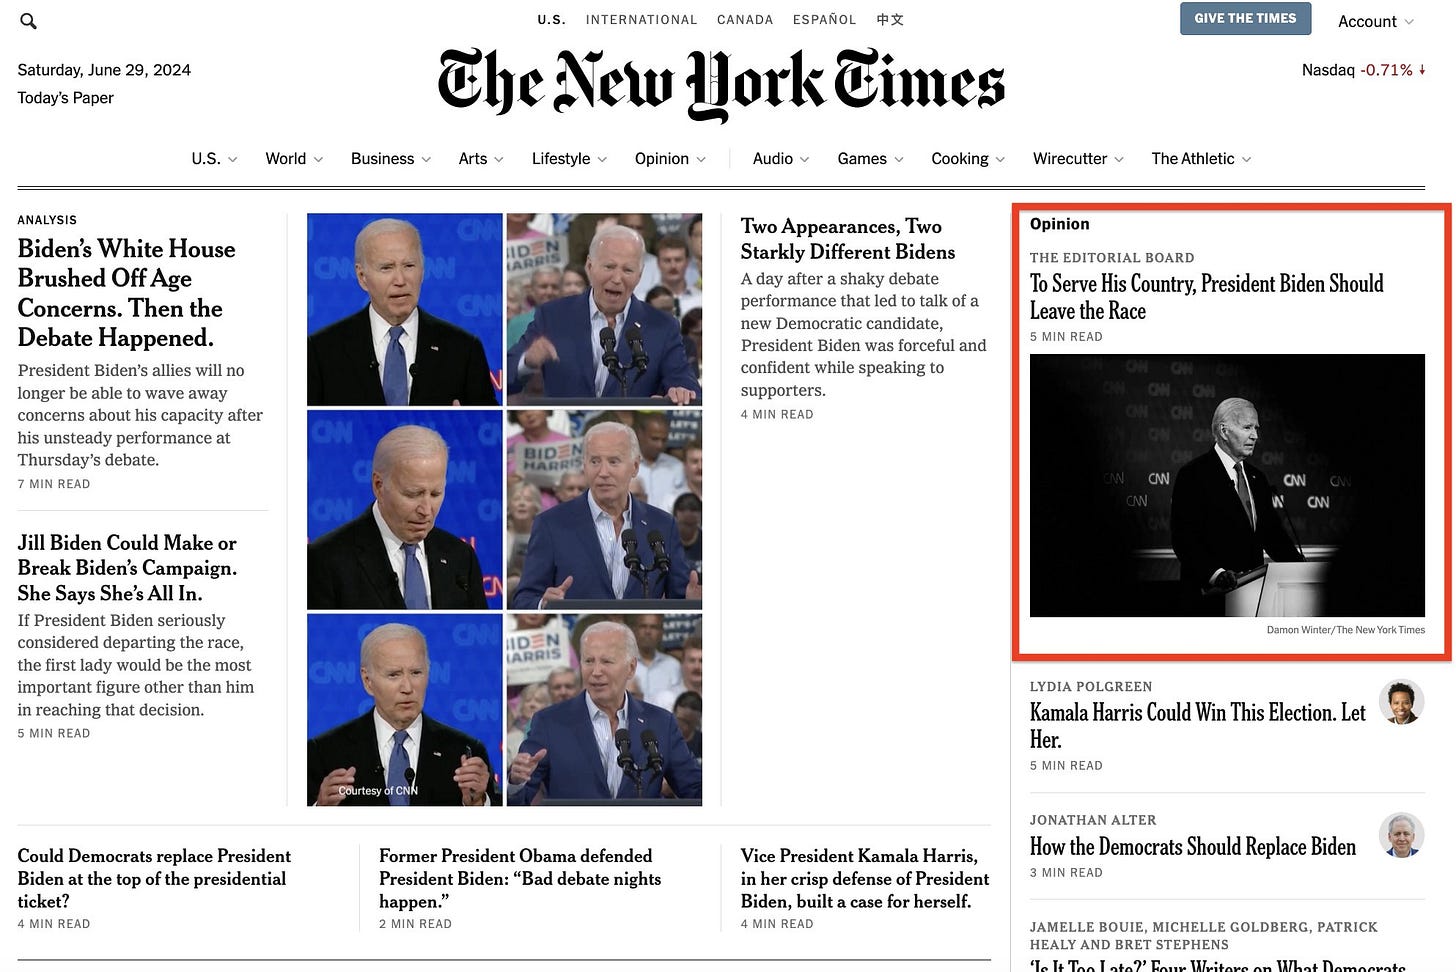Image resolution: width=1456 pixels, height=972 pixels.
Task: Open the Wirecutter navigation menu item
Action: coord(1070,159)
